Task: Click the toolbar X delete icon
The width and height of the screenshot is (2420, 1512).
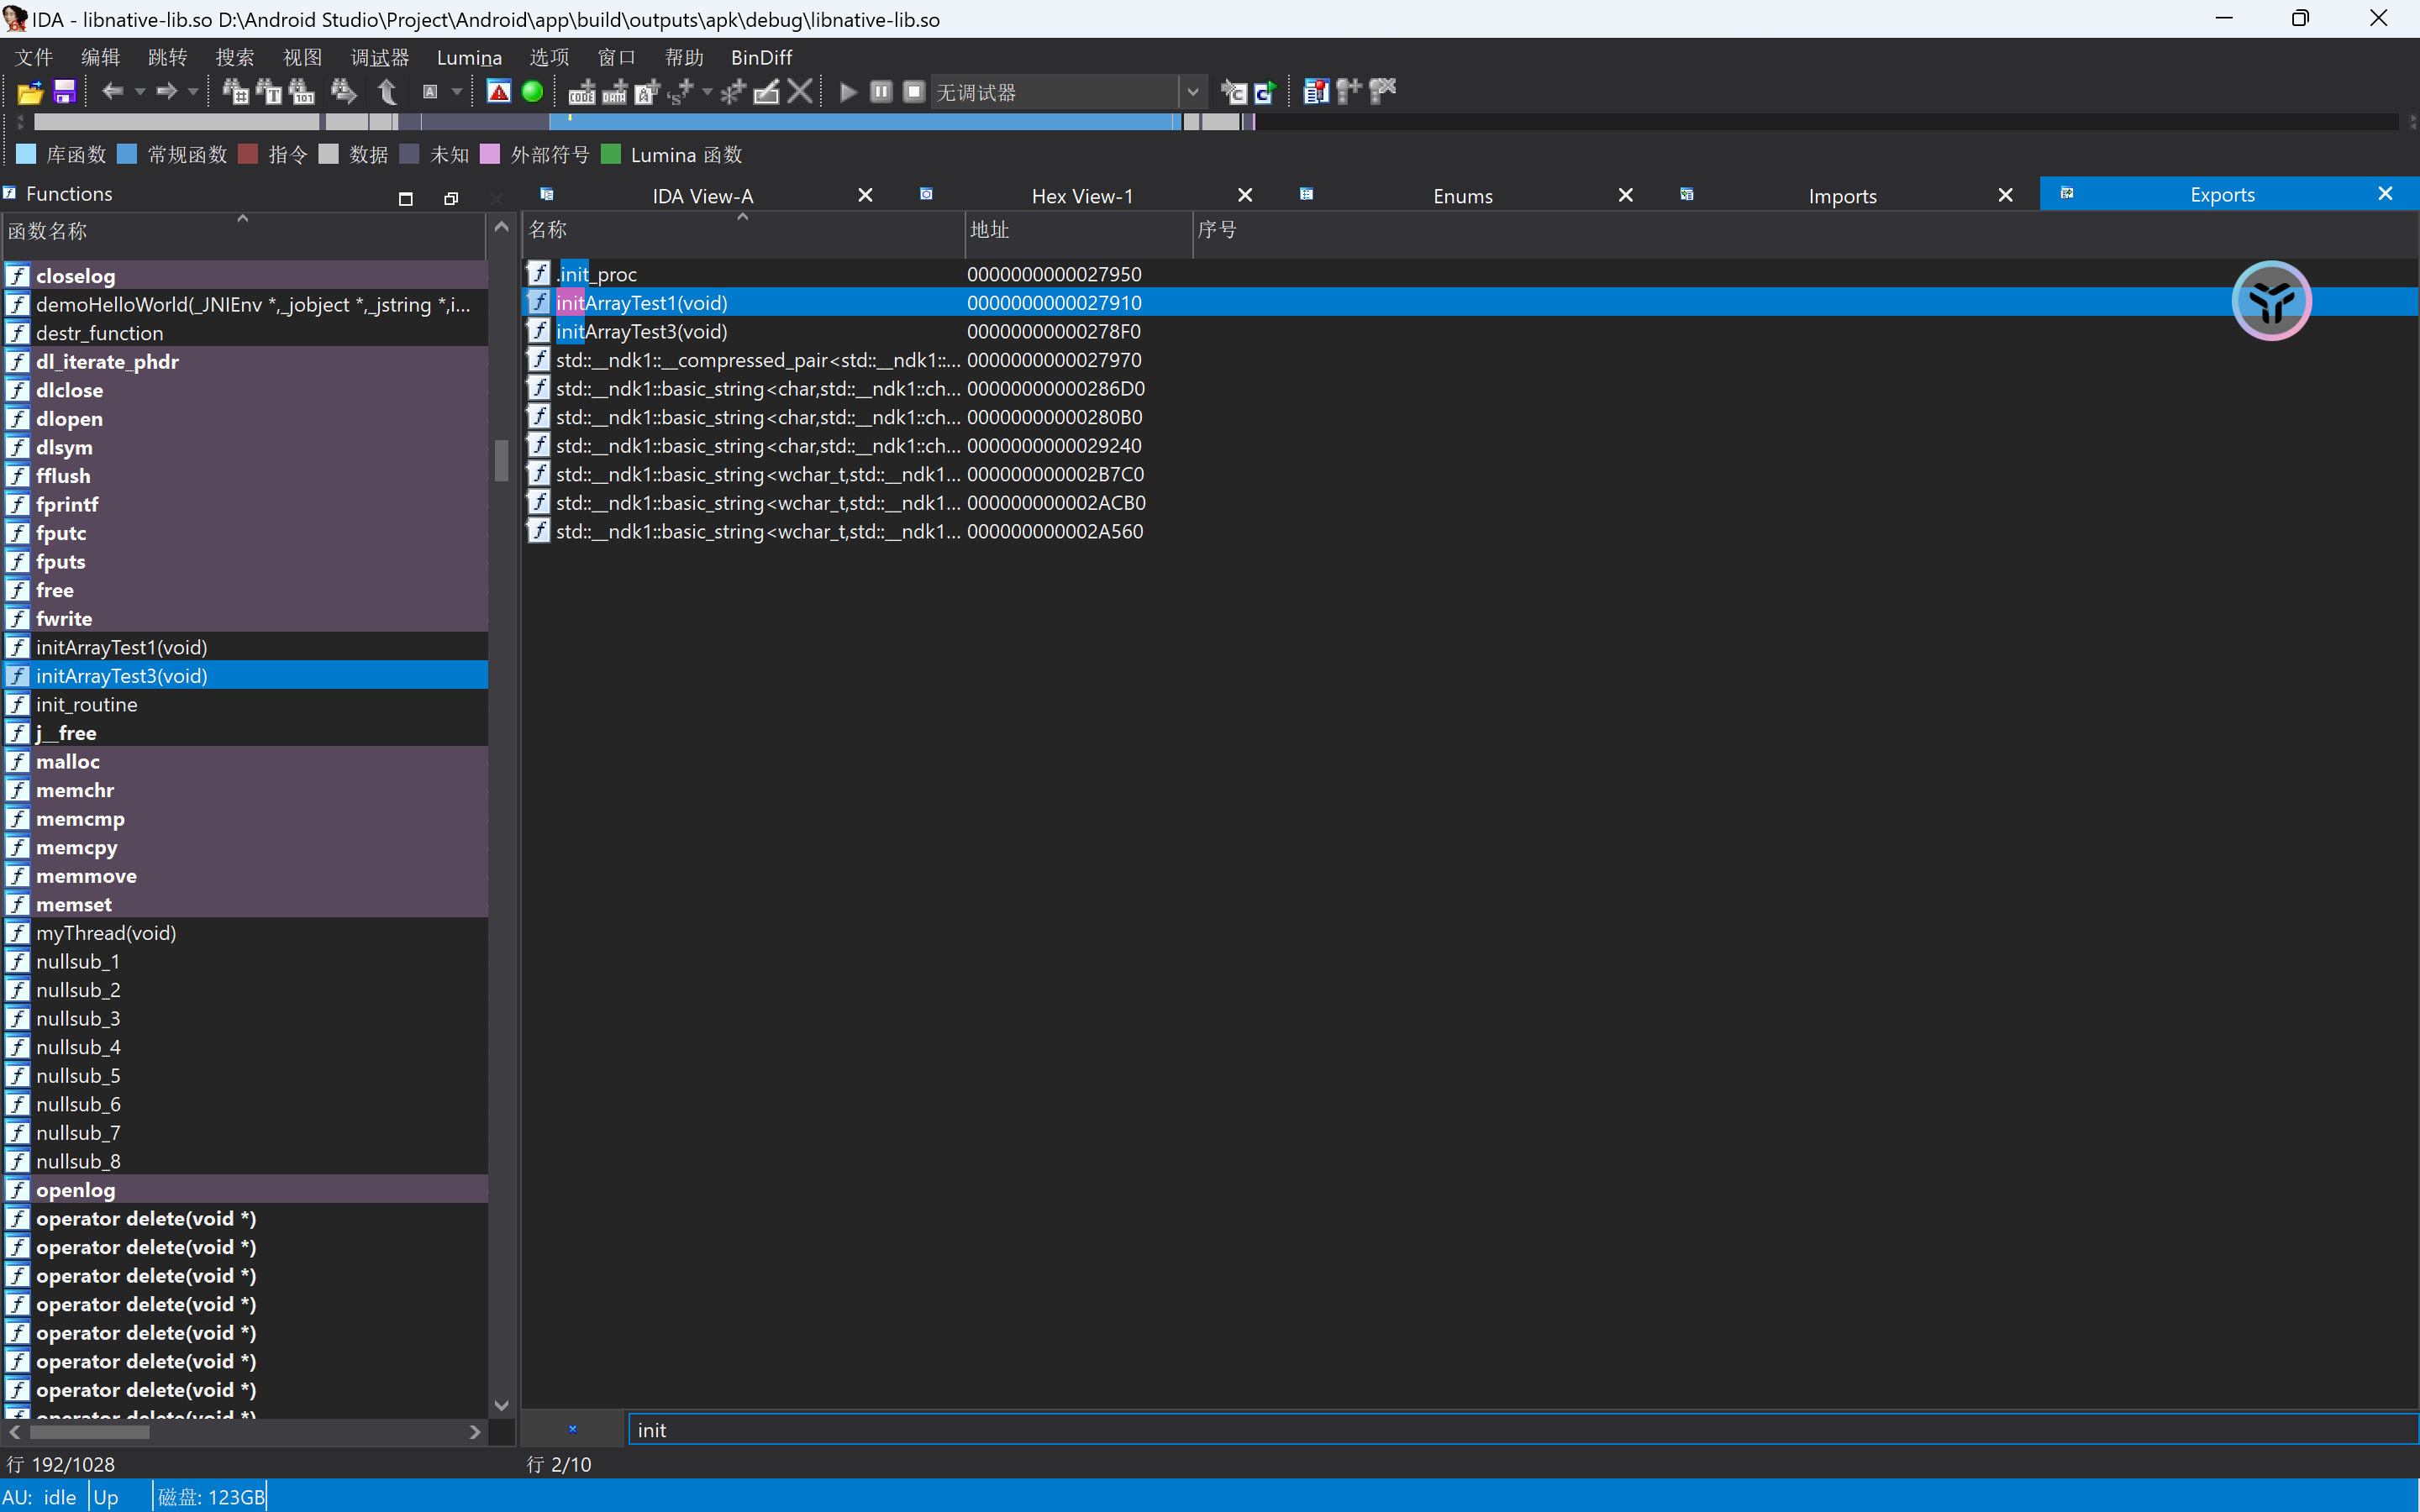Action: [x=799, y=92]
